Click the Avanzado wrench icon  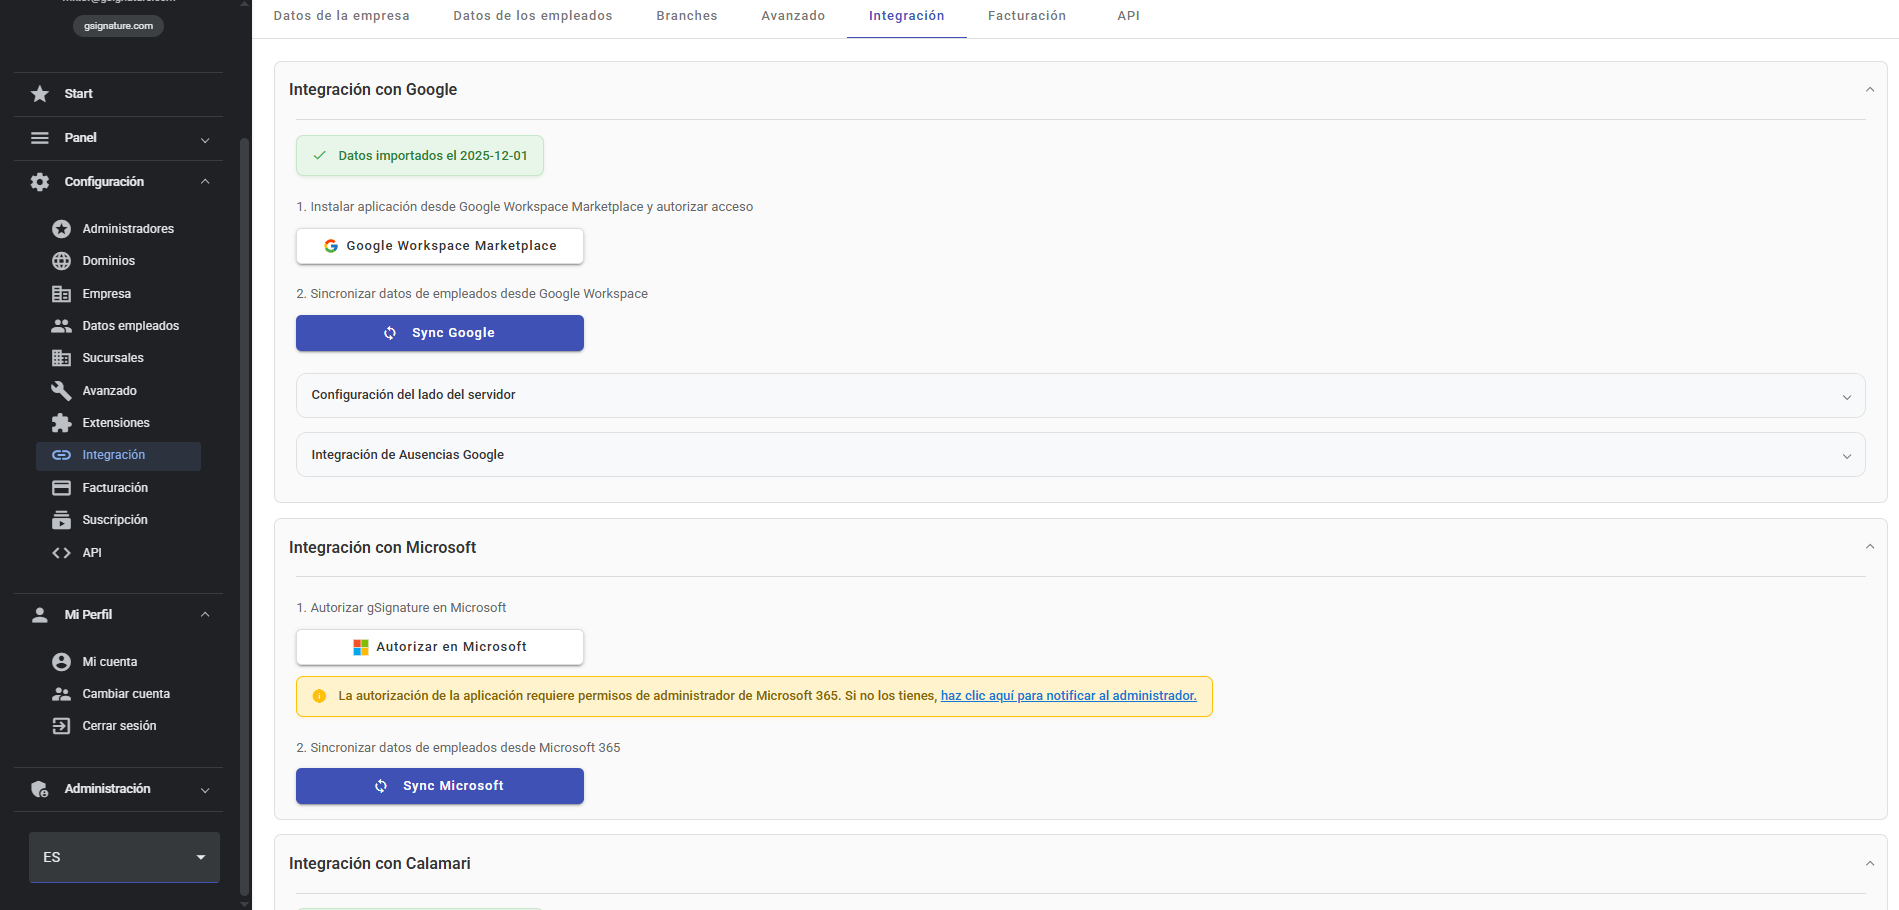pos(61,391)
